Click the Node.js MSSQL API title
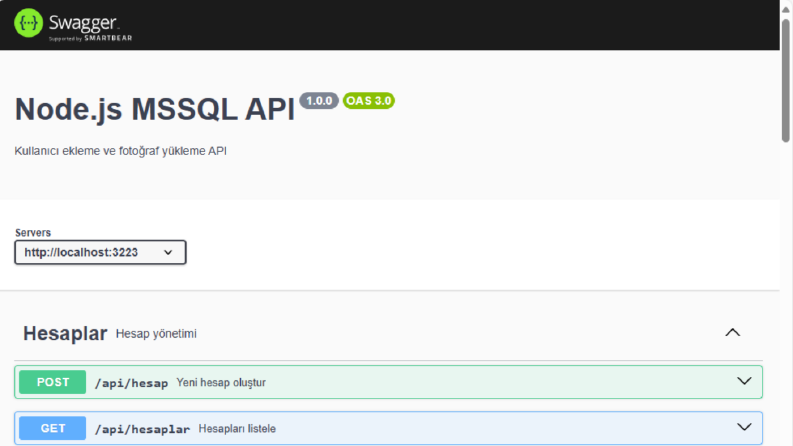Image resolution: width=793 pixels, height=446 pixels. [x=155, y=109]
